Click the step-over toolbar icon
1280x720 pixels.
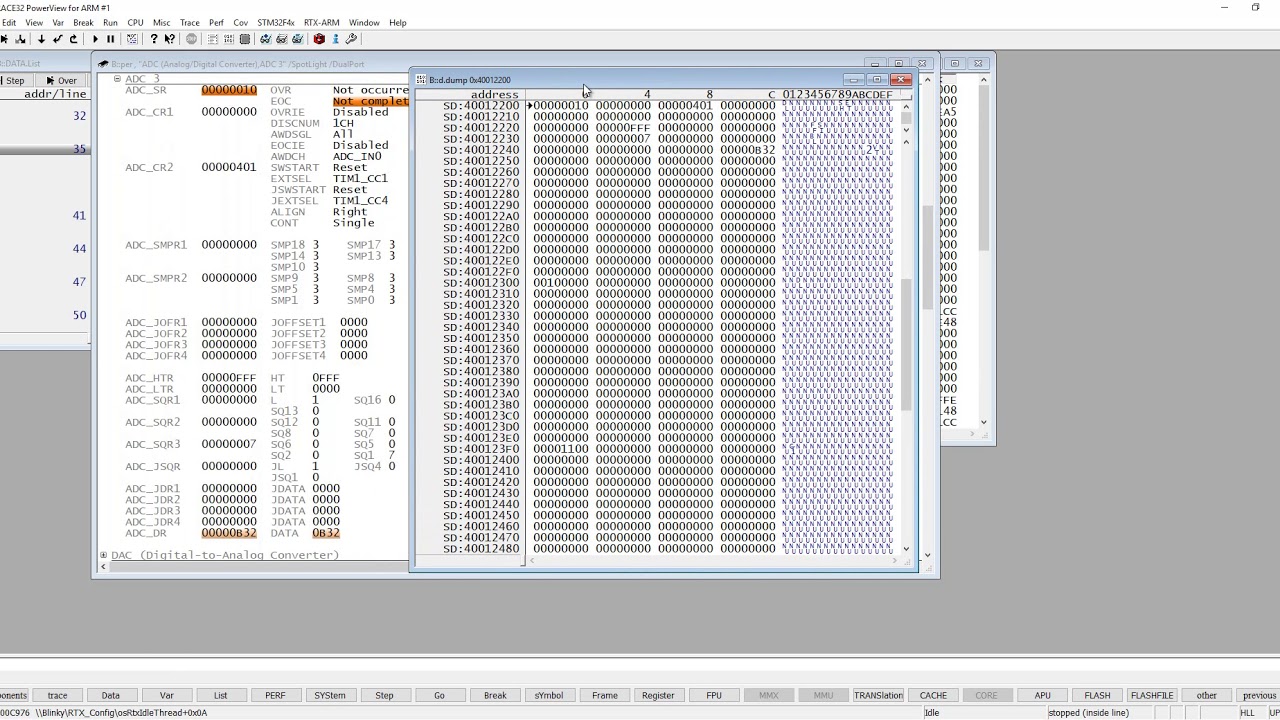[x=6, y=39]
